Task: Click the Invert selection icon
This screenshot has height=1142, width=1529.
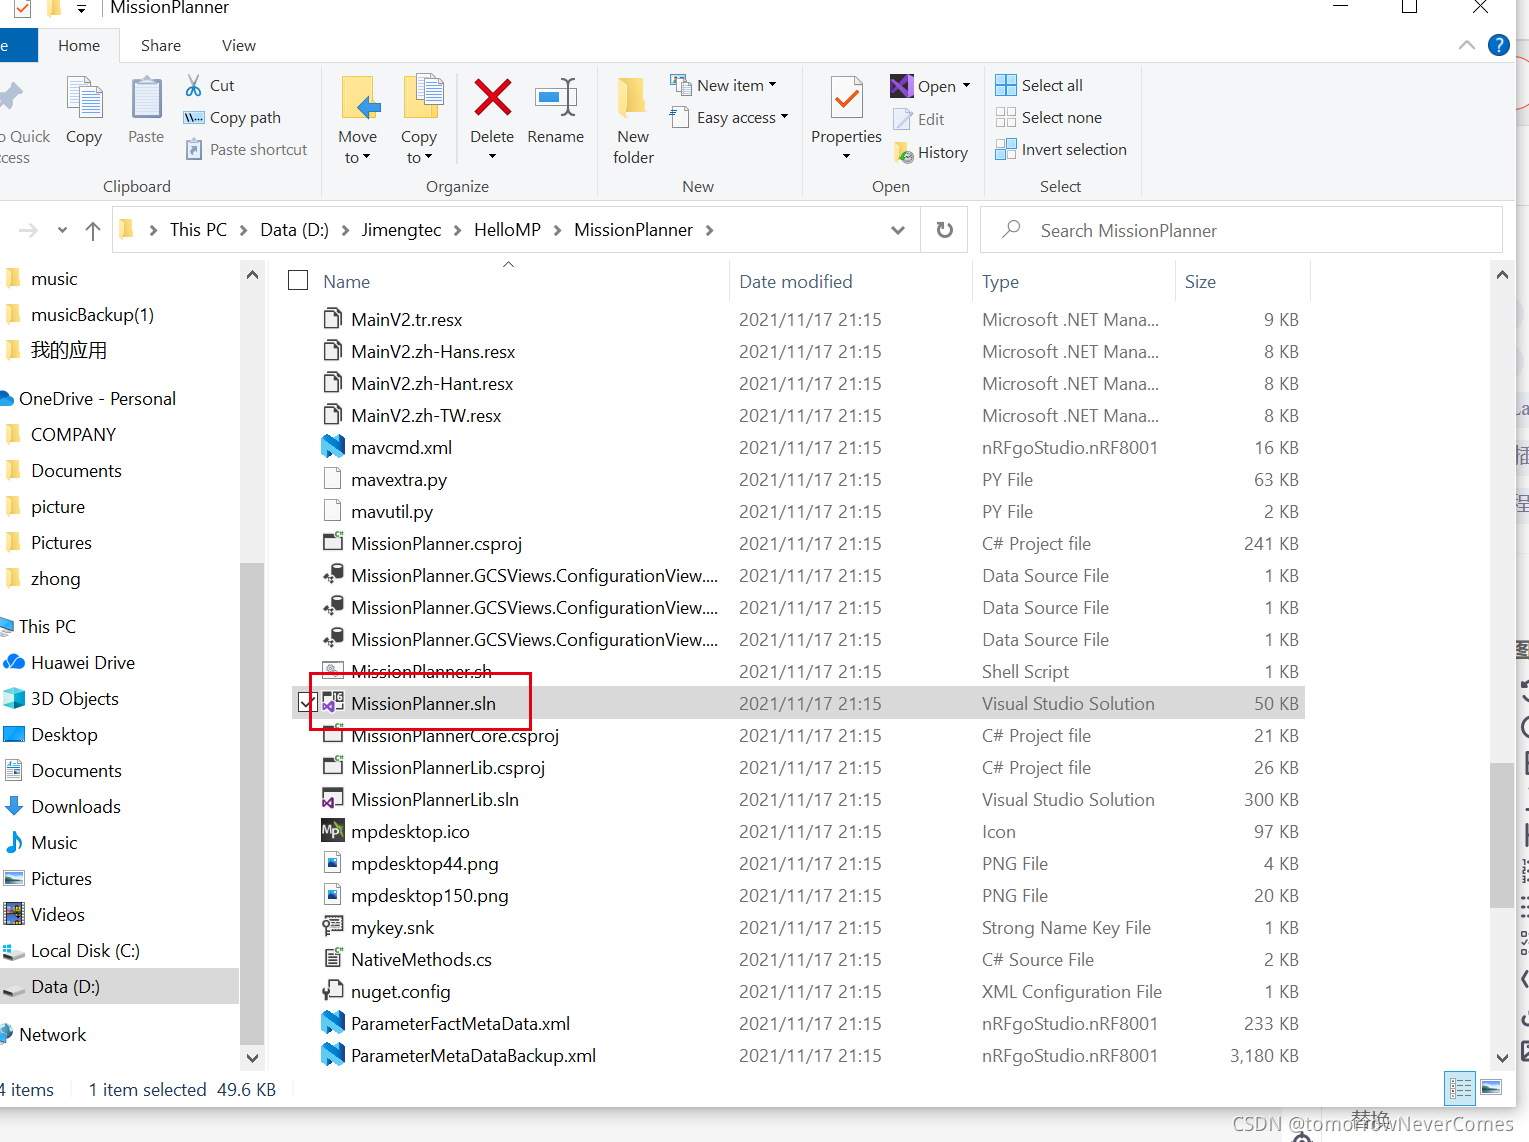Action: tap(1006, 150)
